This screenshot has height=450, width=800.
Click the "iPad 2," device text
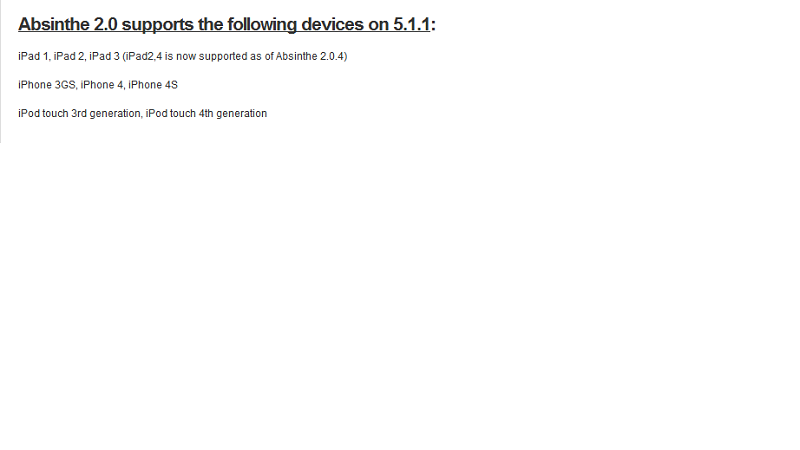(70, 56)
